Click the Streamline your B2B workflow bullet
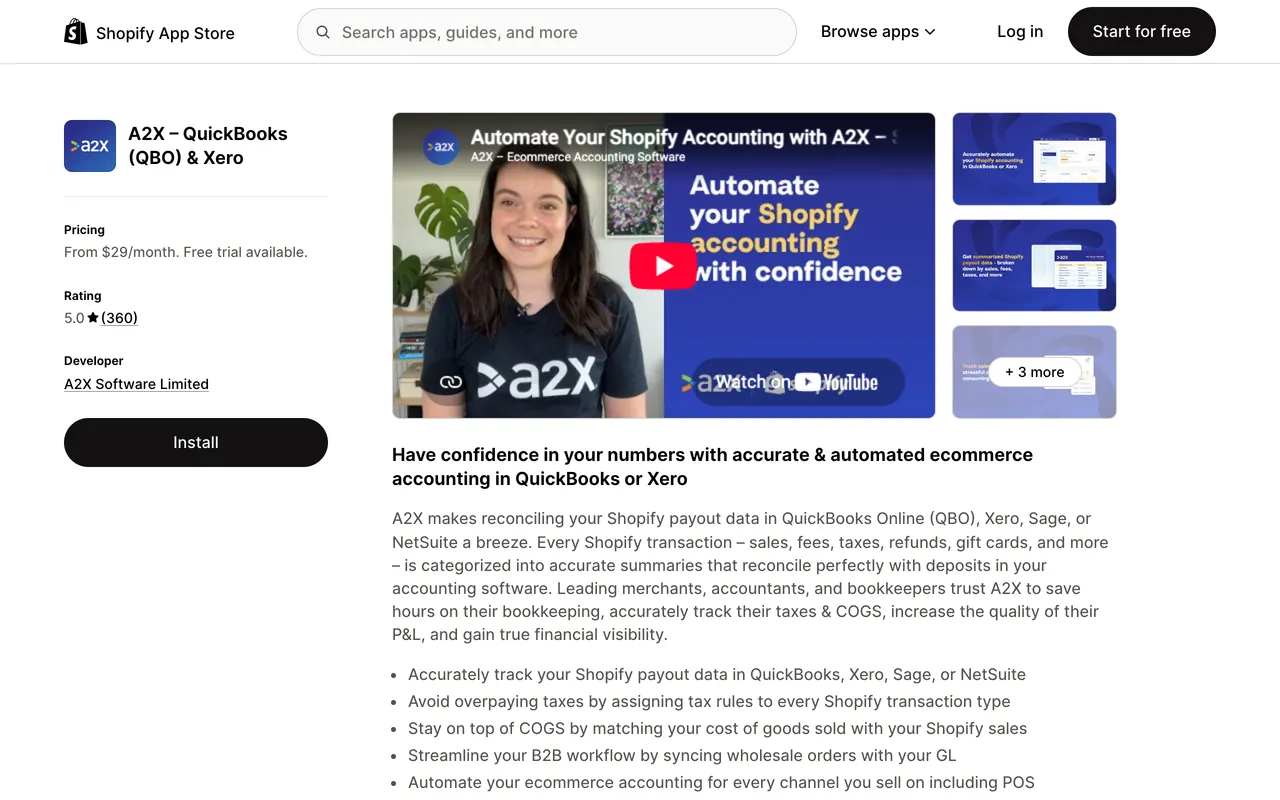This screenshot has height=800, width=1280. [x=682, y=755]
